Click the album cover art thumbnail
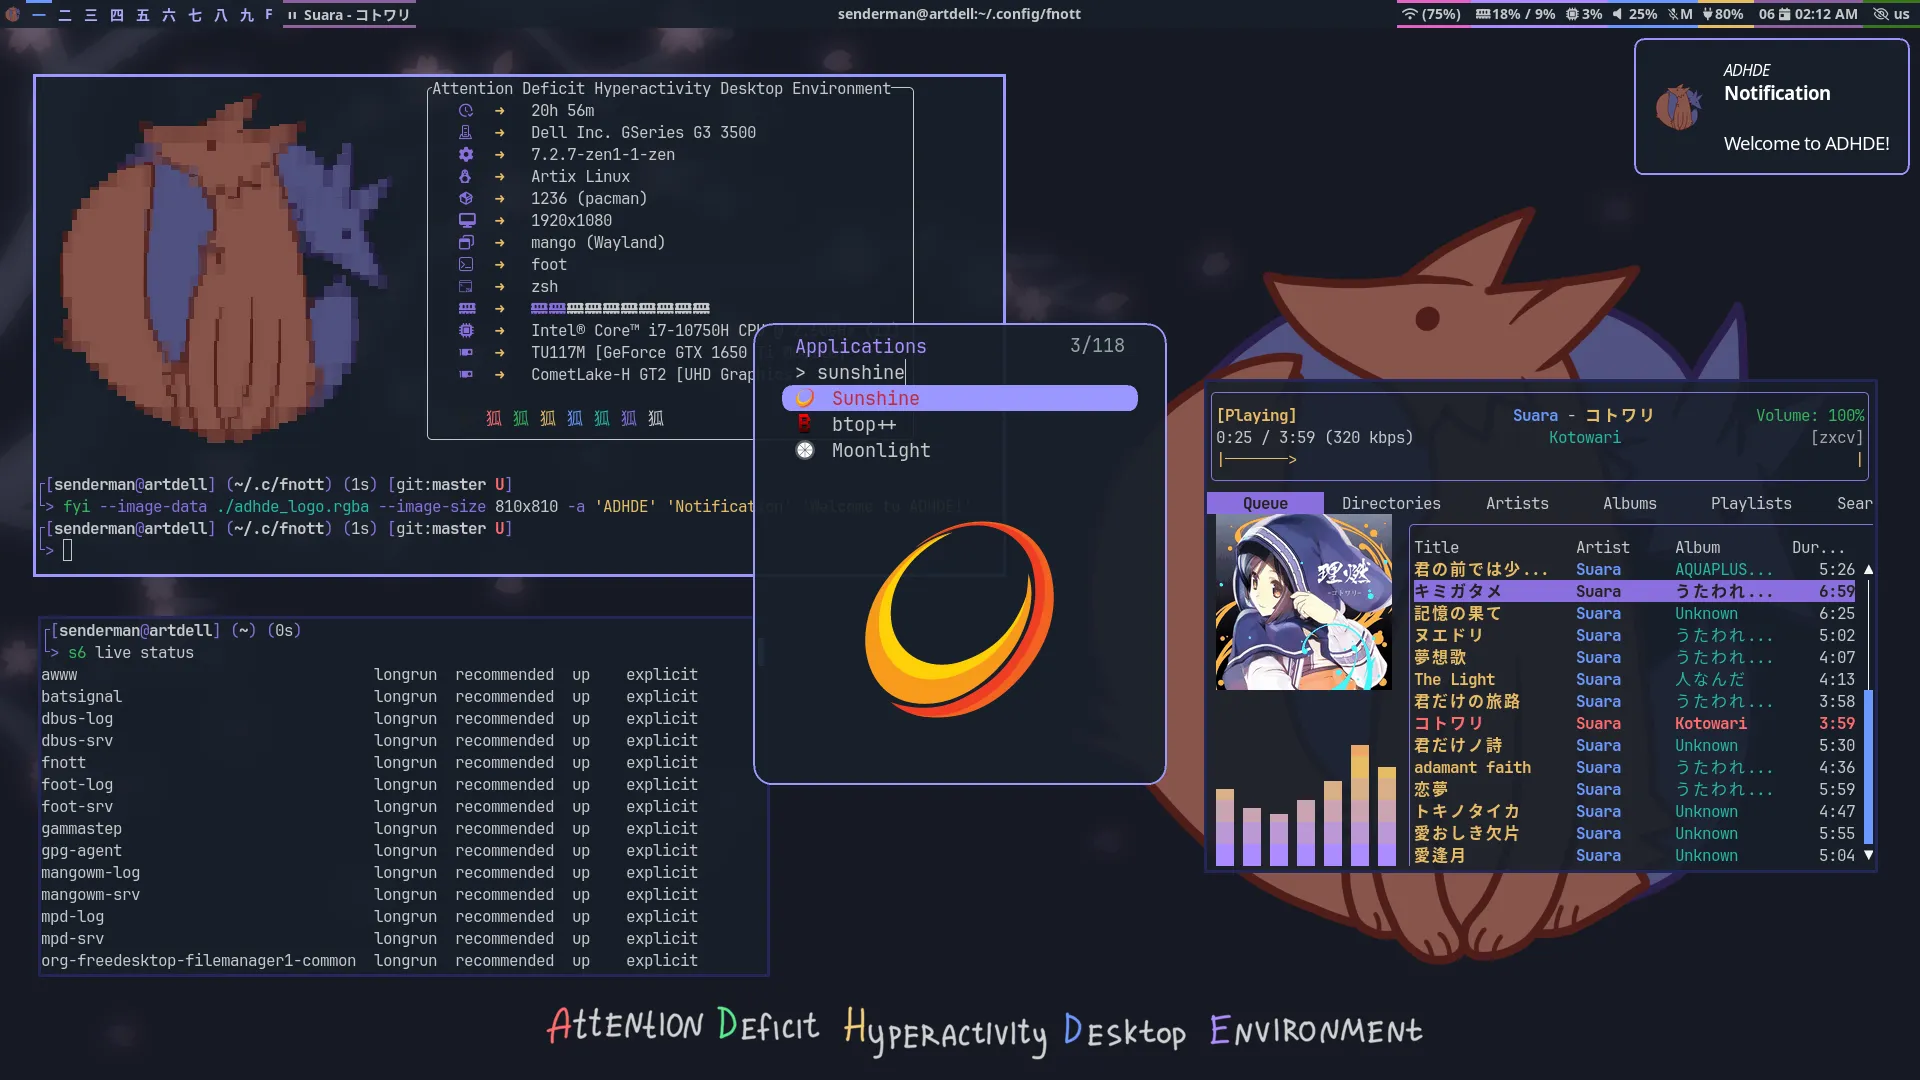 pyautogui.click(x=1304, y=603)
